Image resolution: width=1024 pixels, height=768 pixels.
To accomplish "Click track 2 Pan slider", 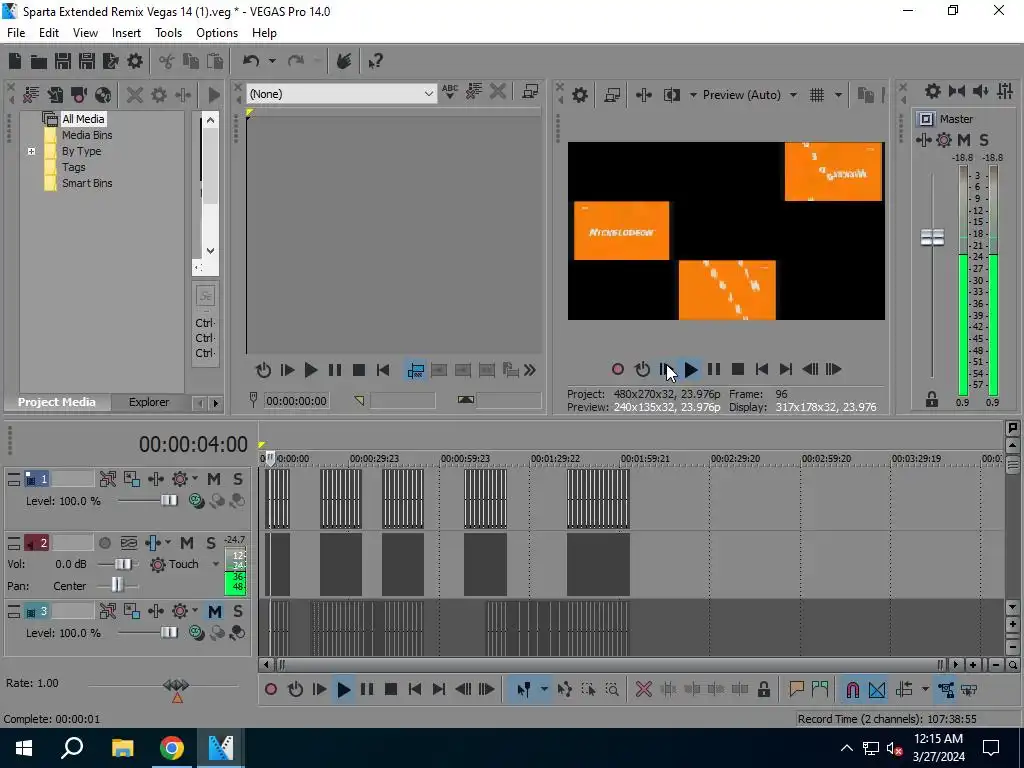I will [x=117, y=585].
